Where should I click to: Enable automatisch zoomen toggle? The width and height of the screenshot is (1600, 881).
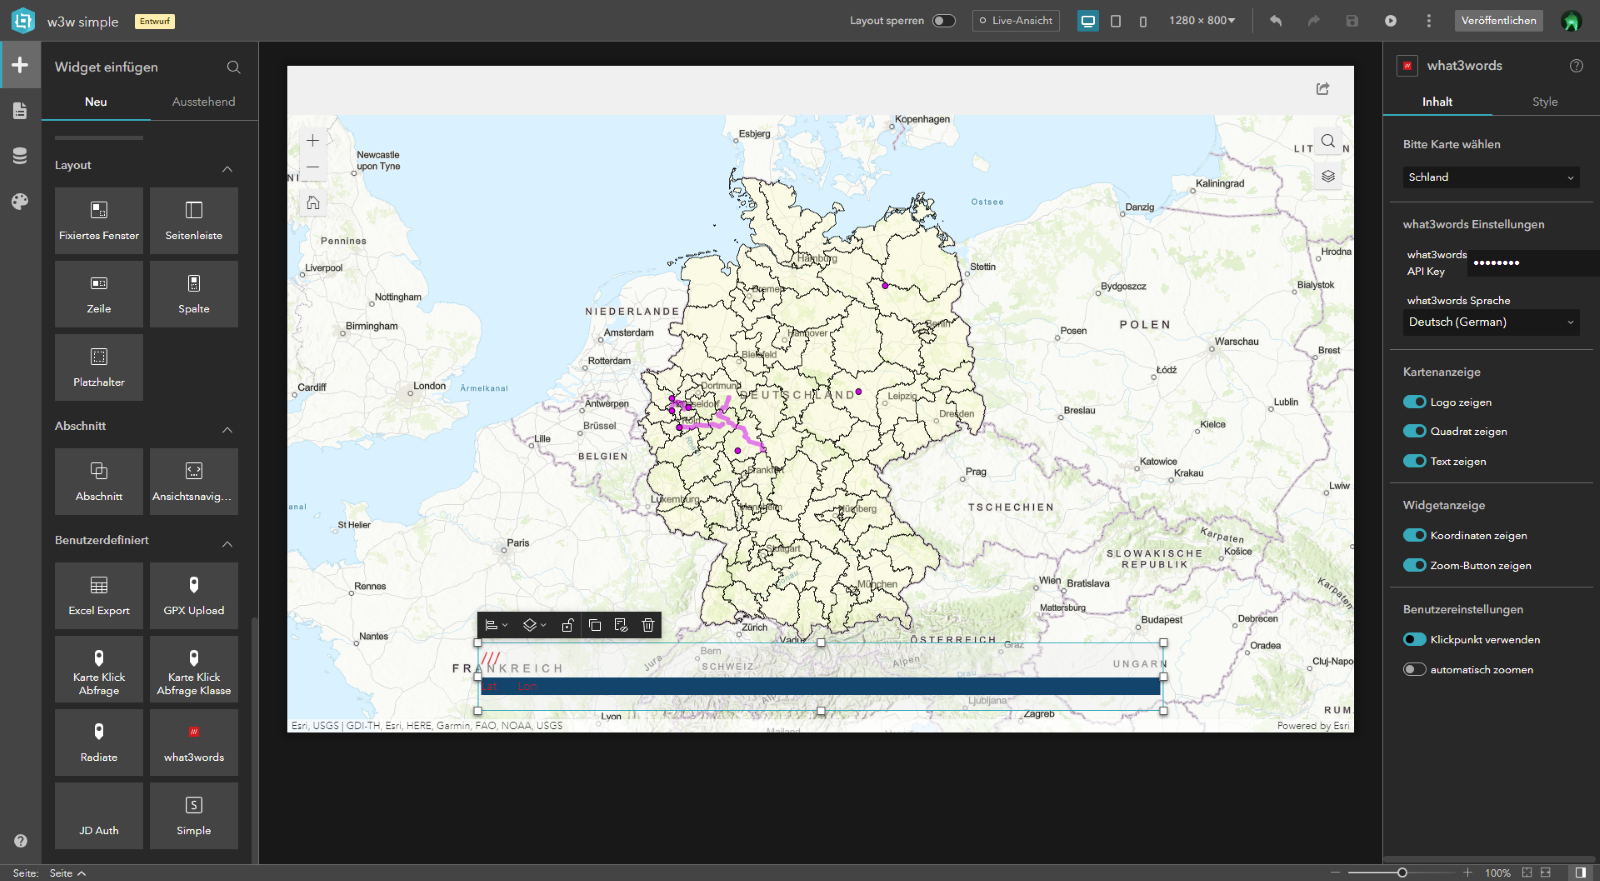1414,670
